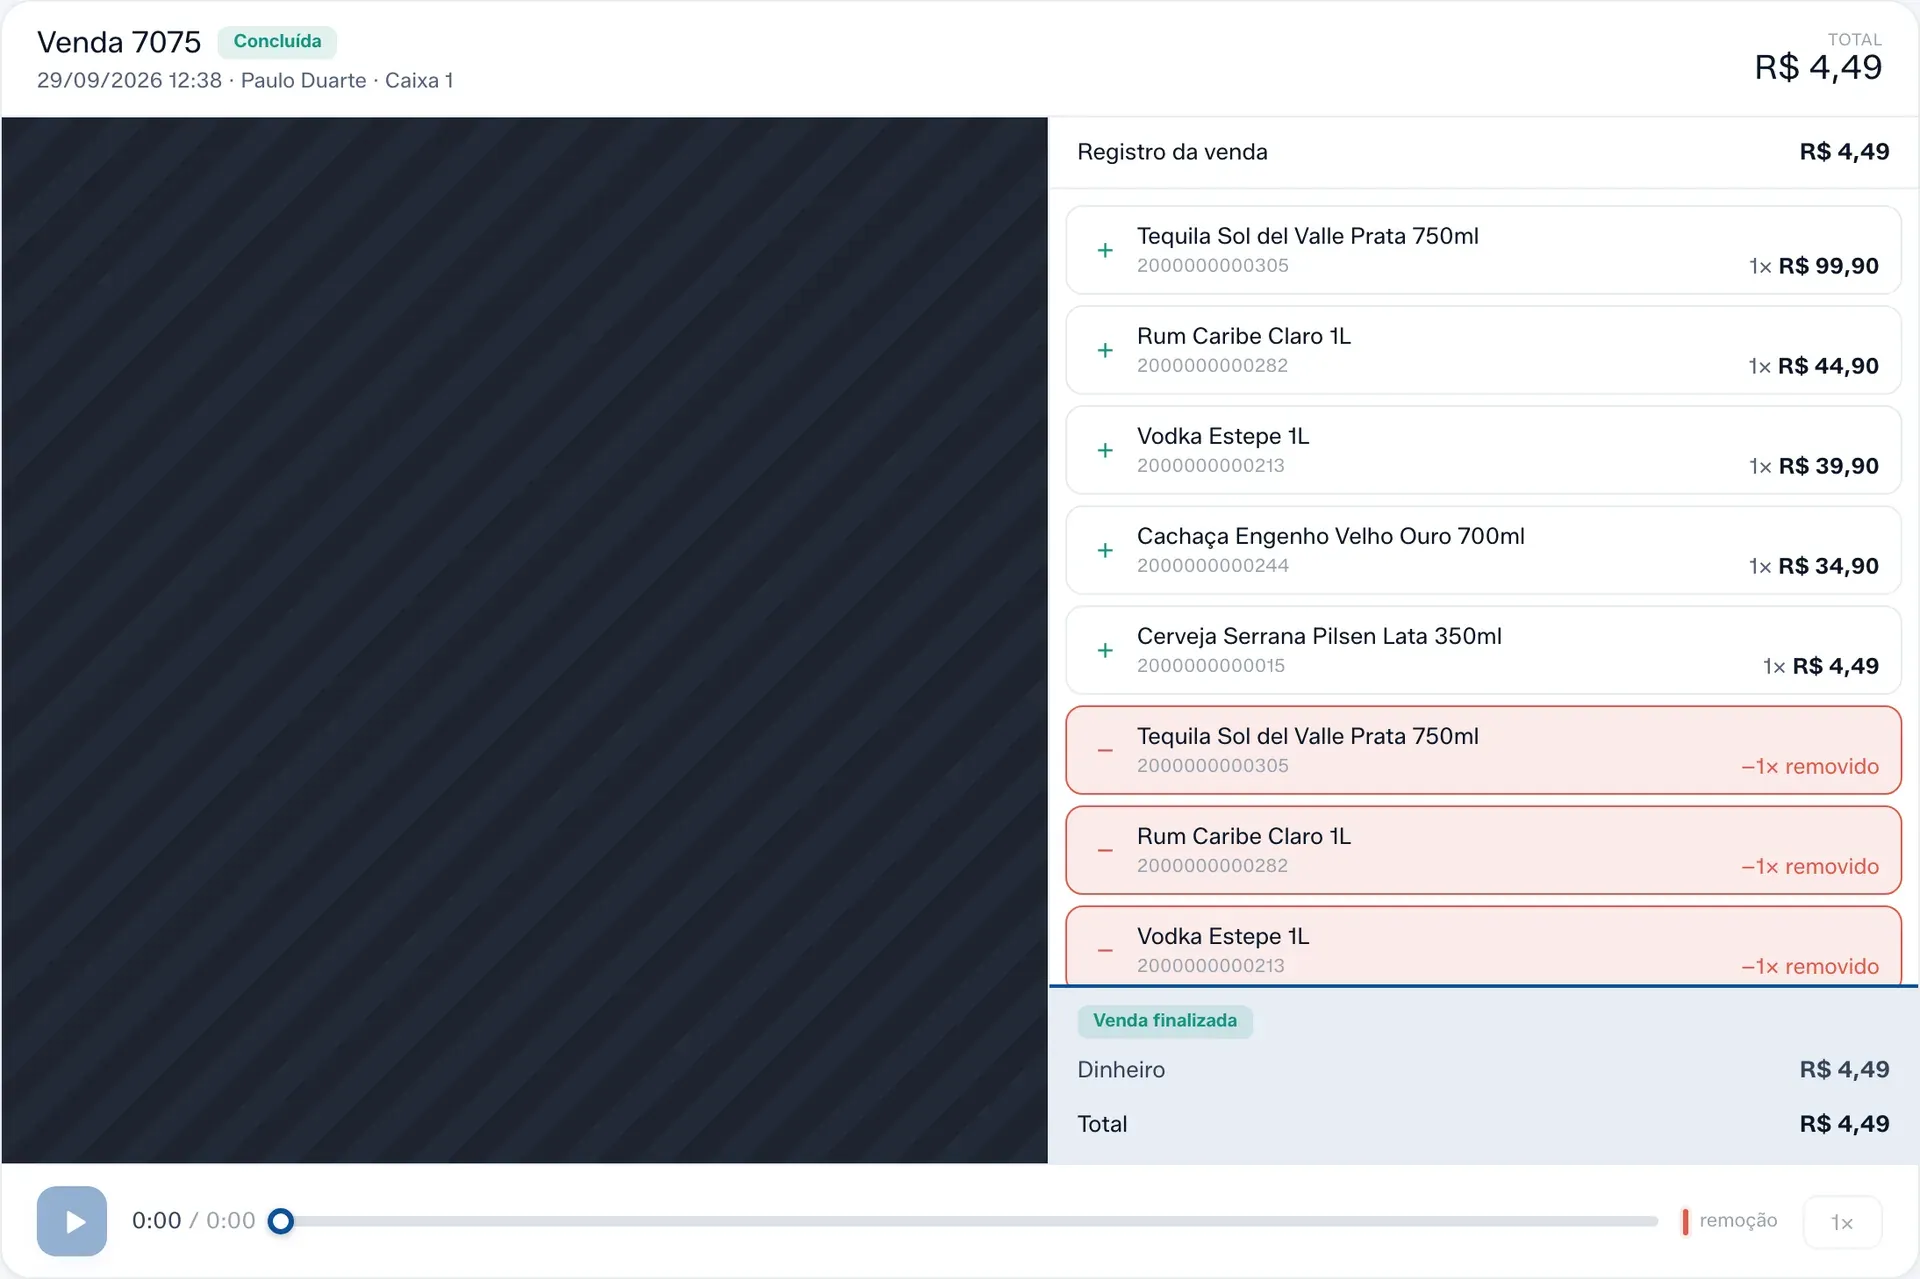Click price R$ 34,90
Viewport: 1920px width, 1279px height.
[x=1828, y=566]
